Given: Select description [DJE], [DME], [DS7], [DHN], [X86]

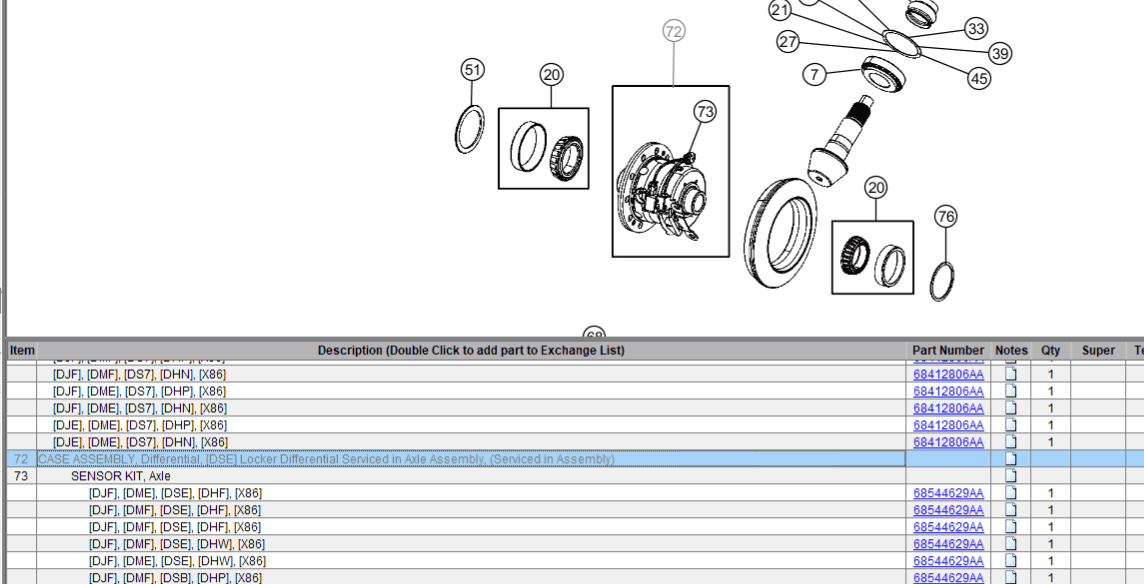Looking at the screenshot, I should pyautogui.click(x=139, y=442).
